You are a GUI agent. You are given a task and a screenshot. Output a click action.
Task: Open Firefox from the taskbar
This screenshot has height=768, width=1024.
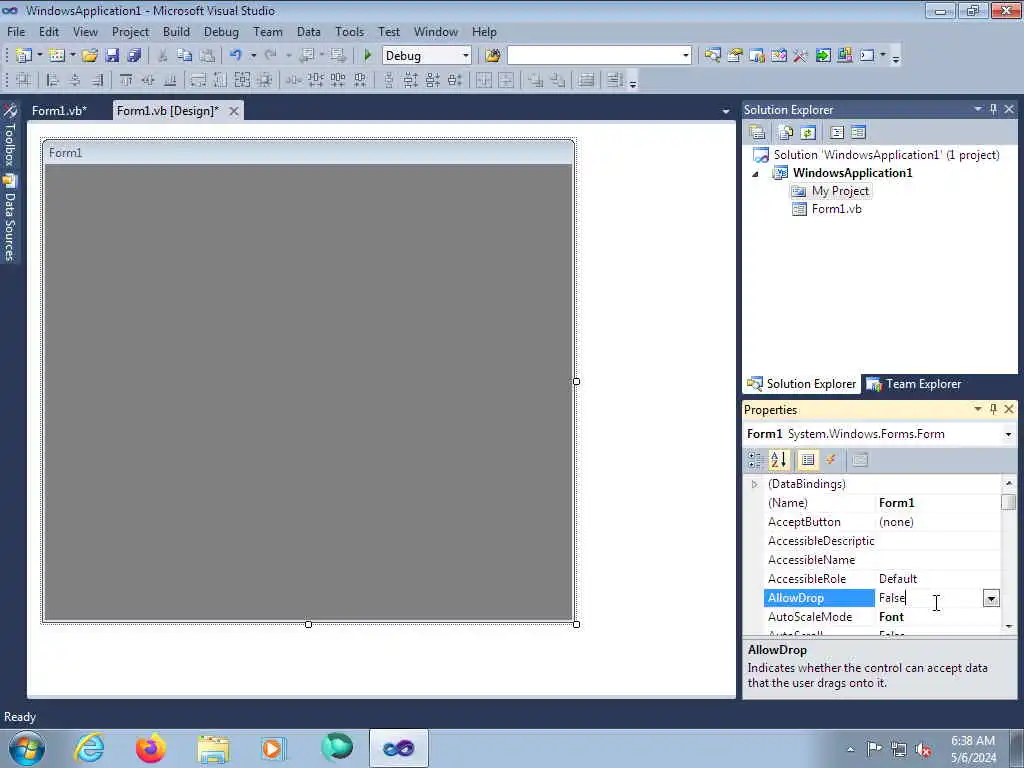click(151, 748)
